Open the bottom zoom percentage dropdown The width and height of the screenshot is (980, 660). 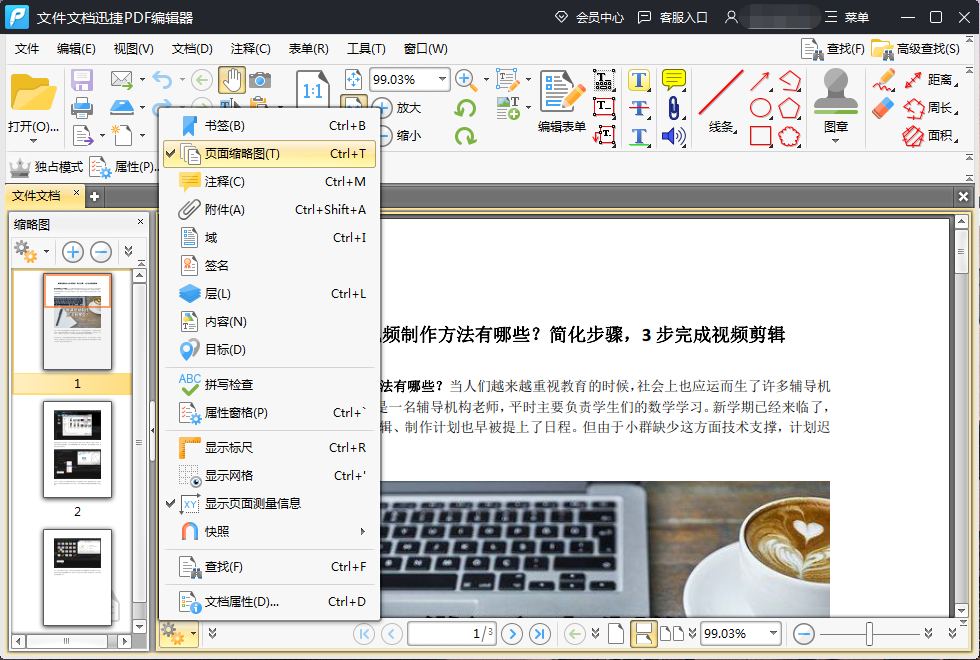[x=773, y=633]
